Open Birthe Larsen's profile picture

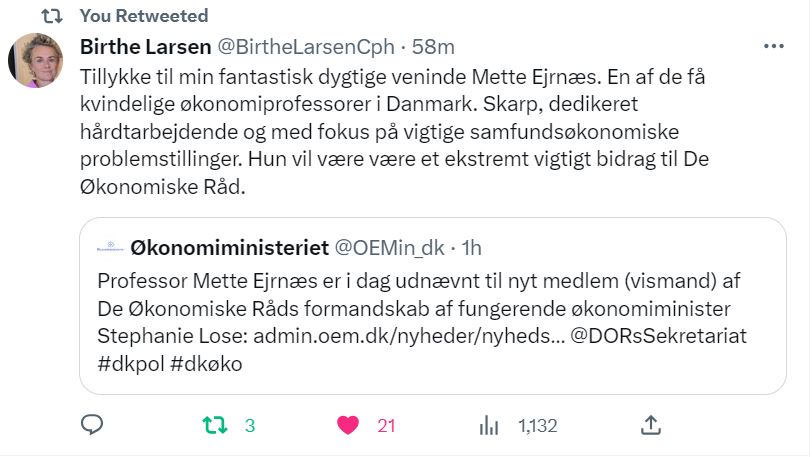pyautogui.click(x=35, y=61)
